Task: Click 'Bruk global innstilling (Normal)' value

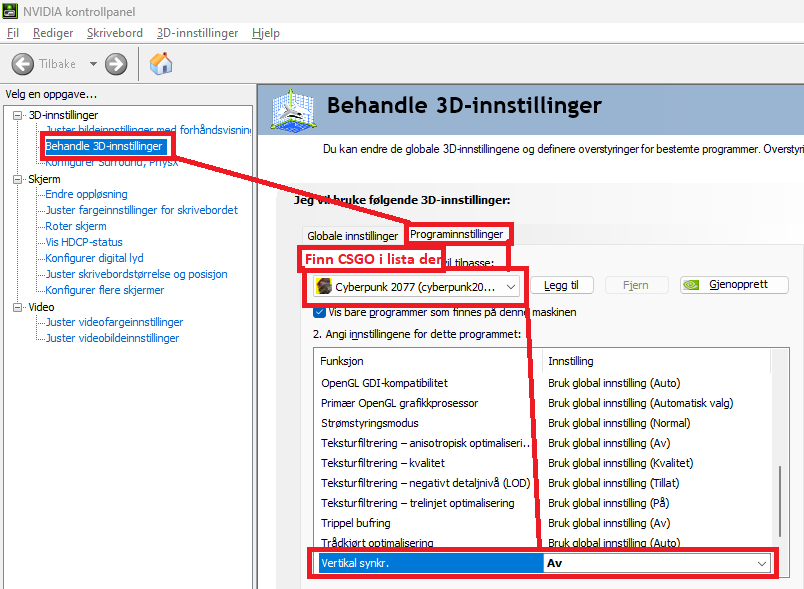Action: tap(619, 423)
